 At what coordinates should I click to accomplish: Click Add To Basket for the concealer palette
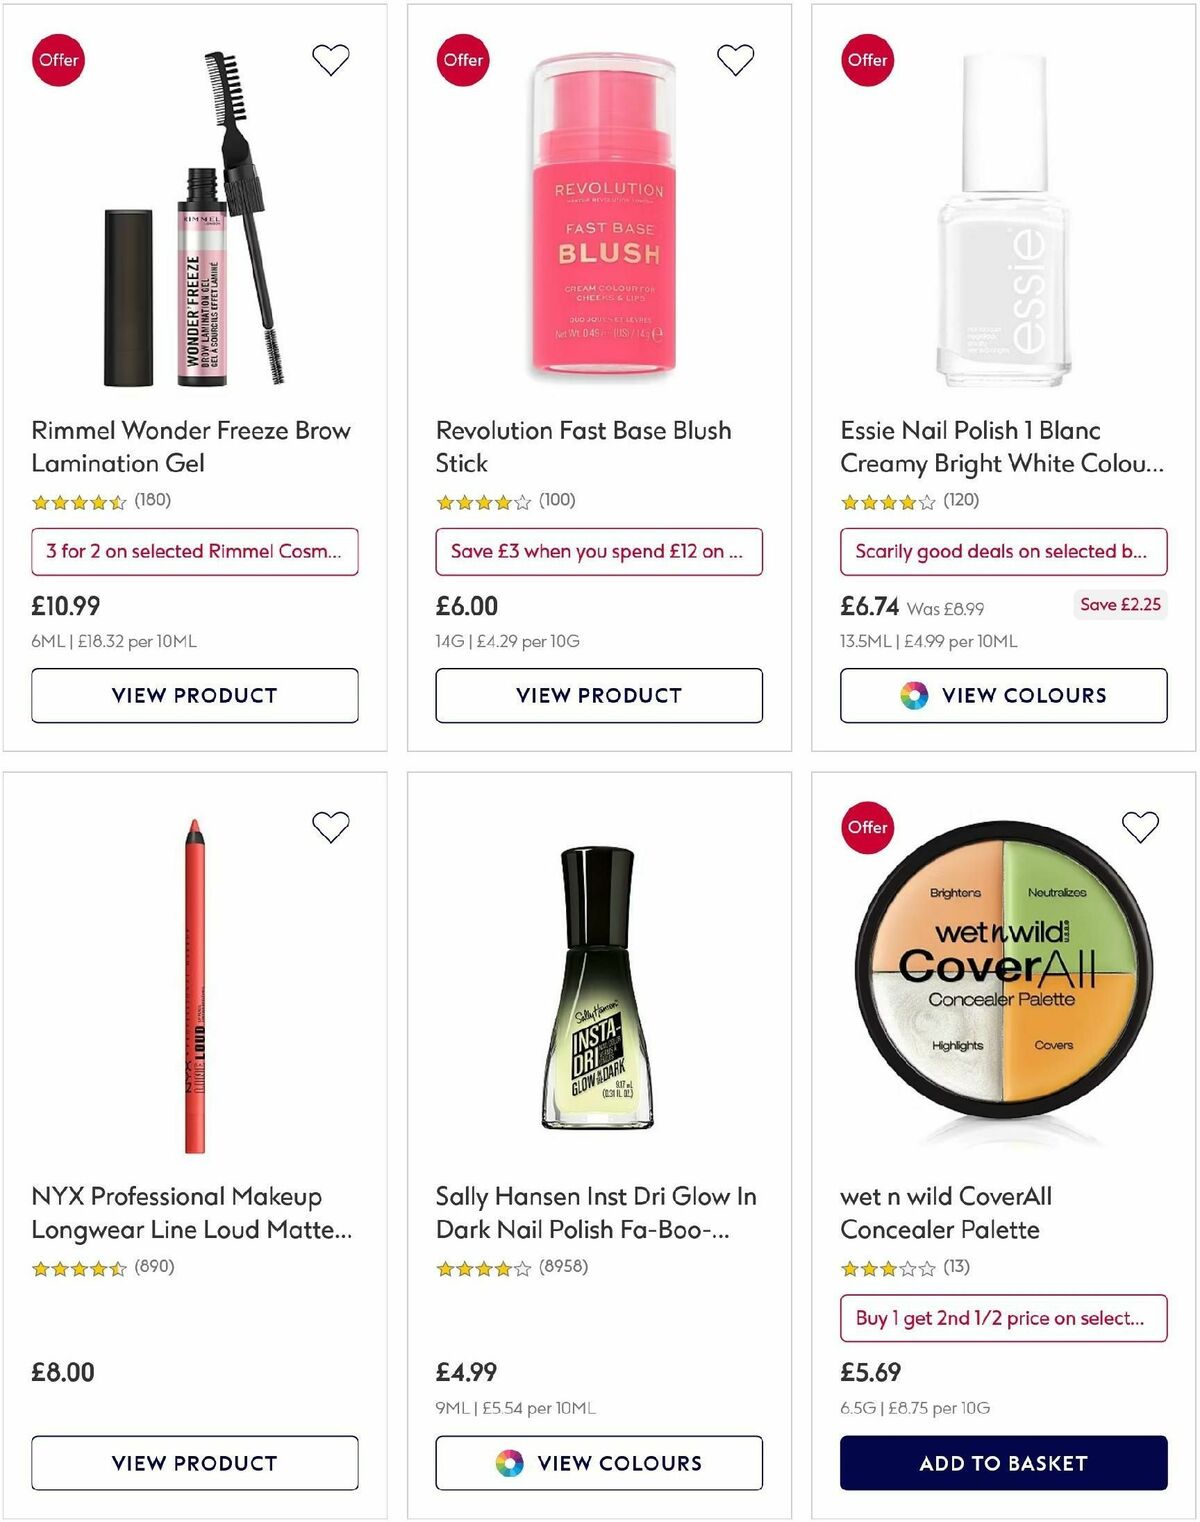1003,1463
